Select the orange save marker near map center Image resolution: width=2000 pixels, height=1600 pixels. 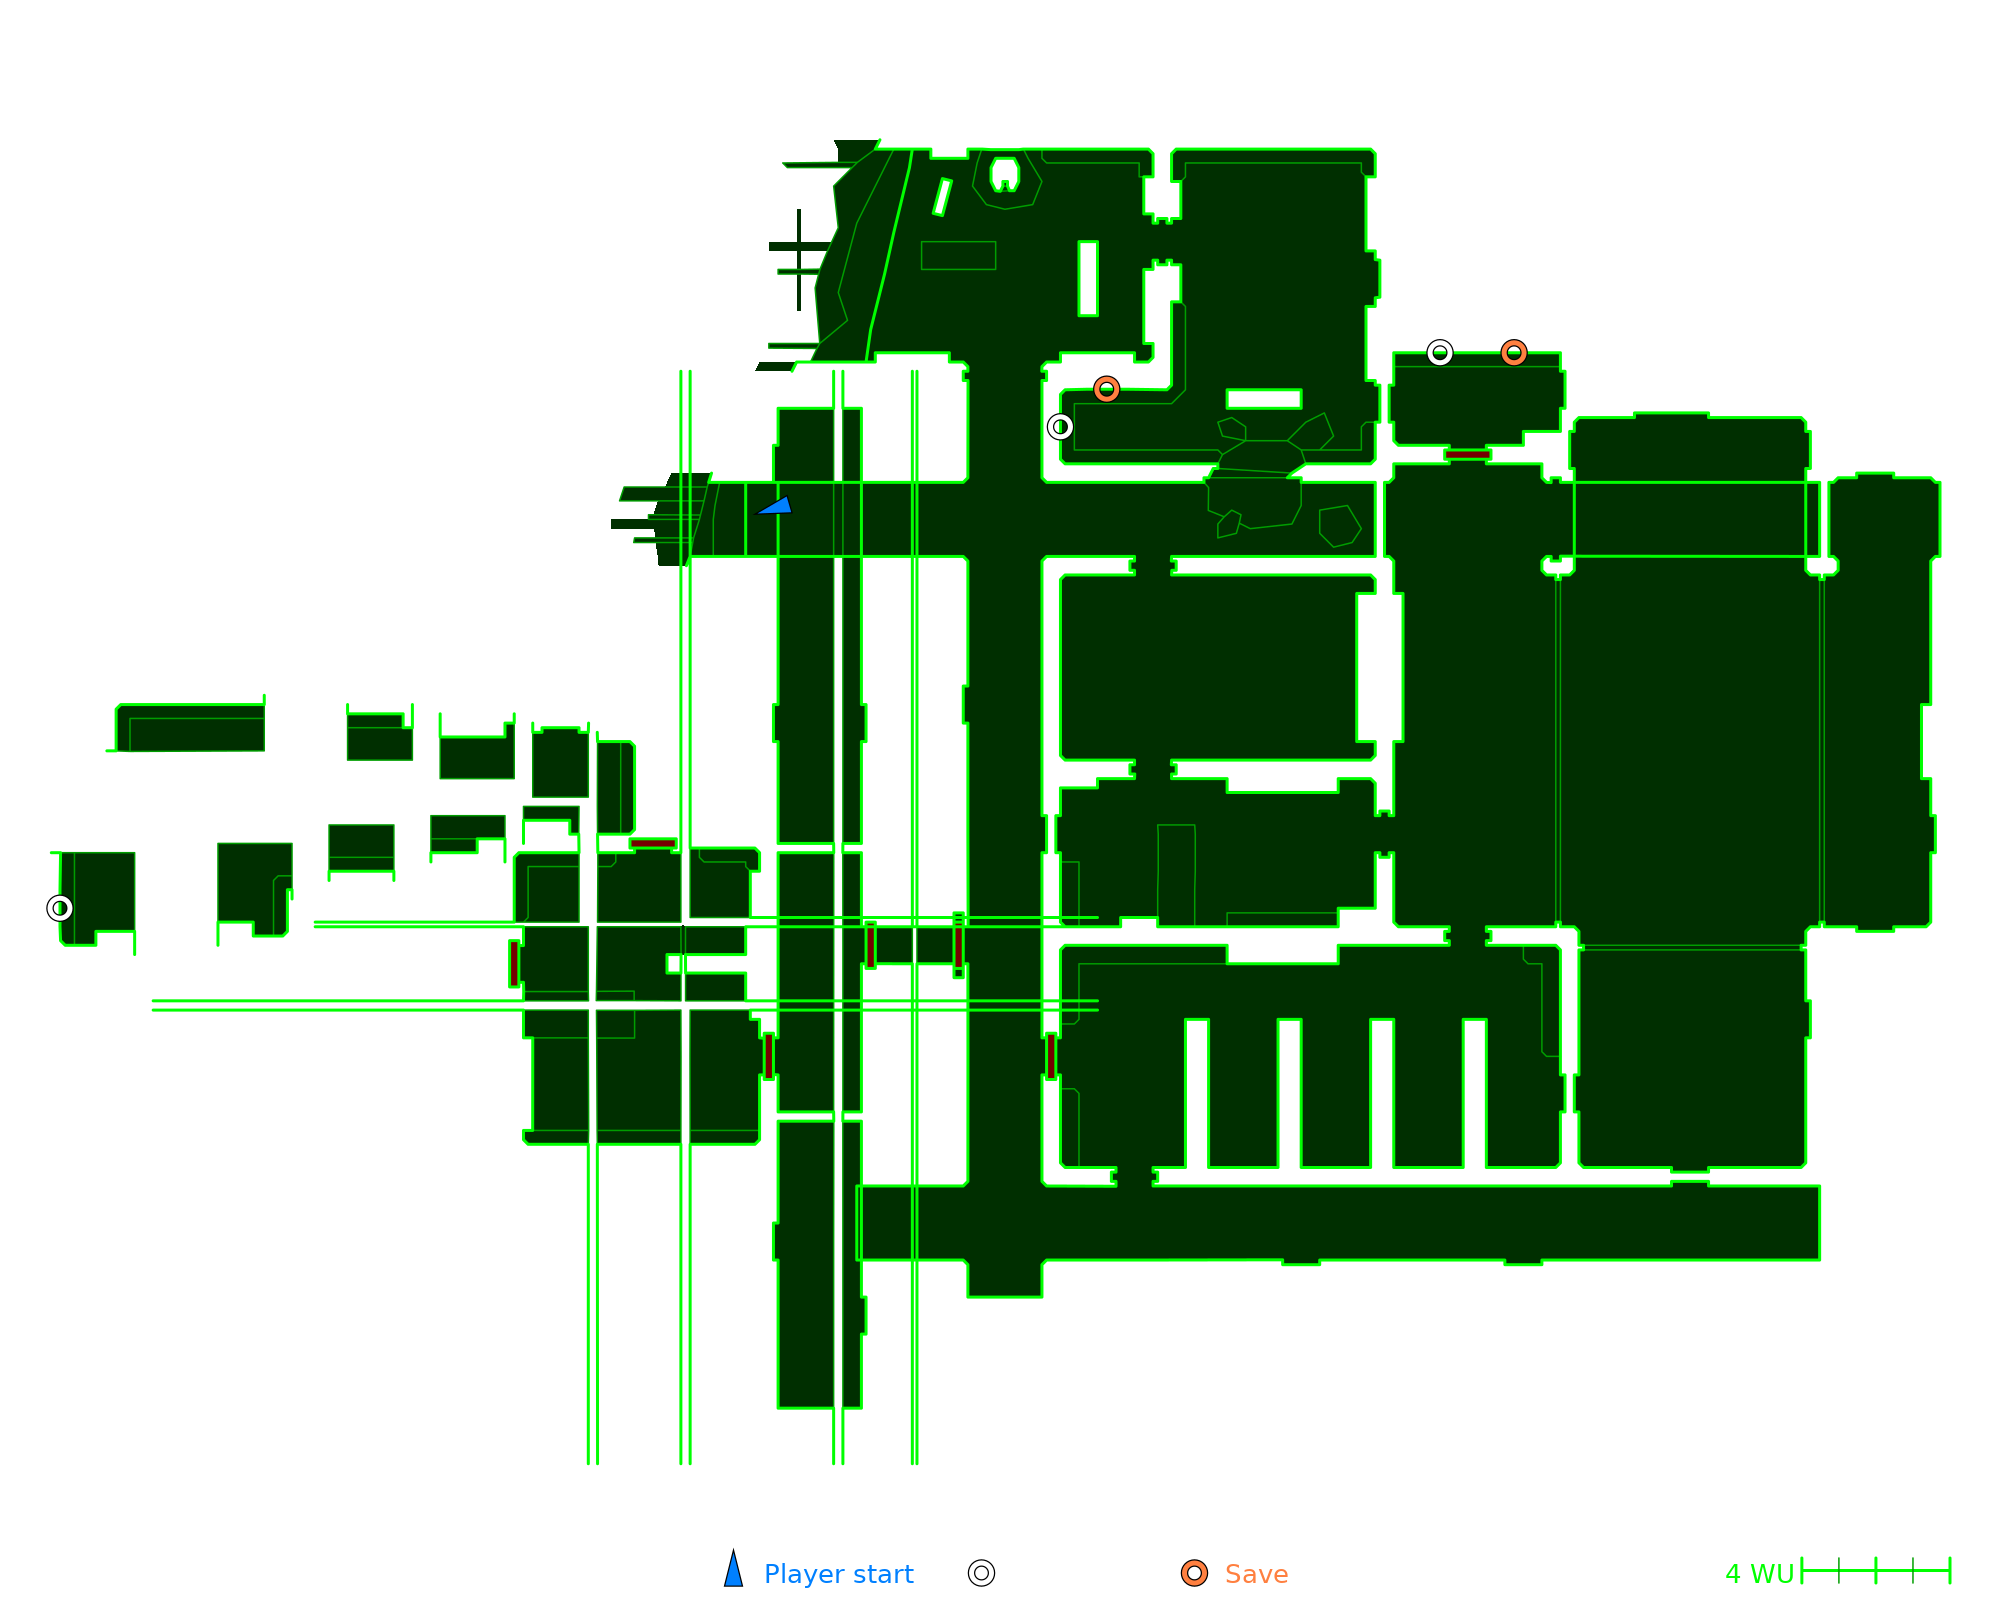1106,389
